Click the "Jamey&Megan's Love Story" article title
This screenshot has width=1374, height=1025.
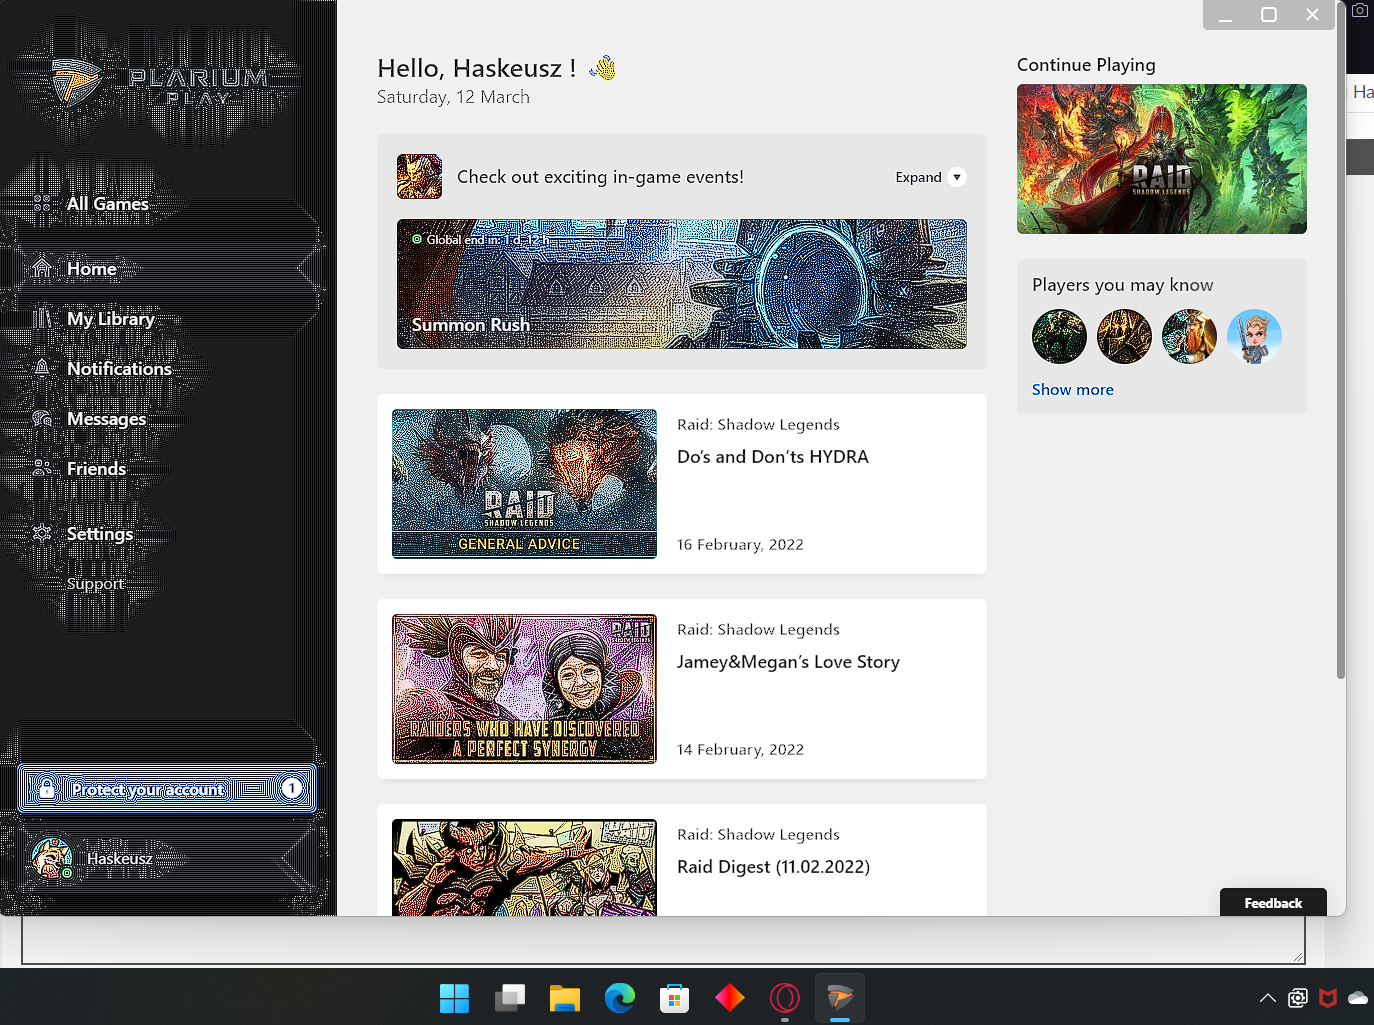click(x=788, y=662)
